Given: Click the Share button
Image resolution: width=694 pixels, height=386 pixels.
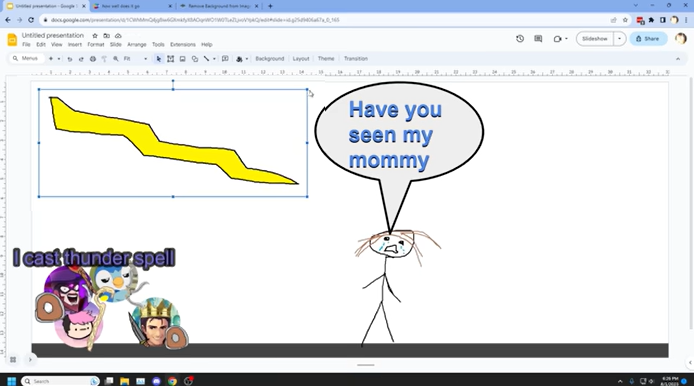Looking at the screenshot, I should (x=648, y=39).
